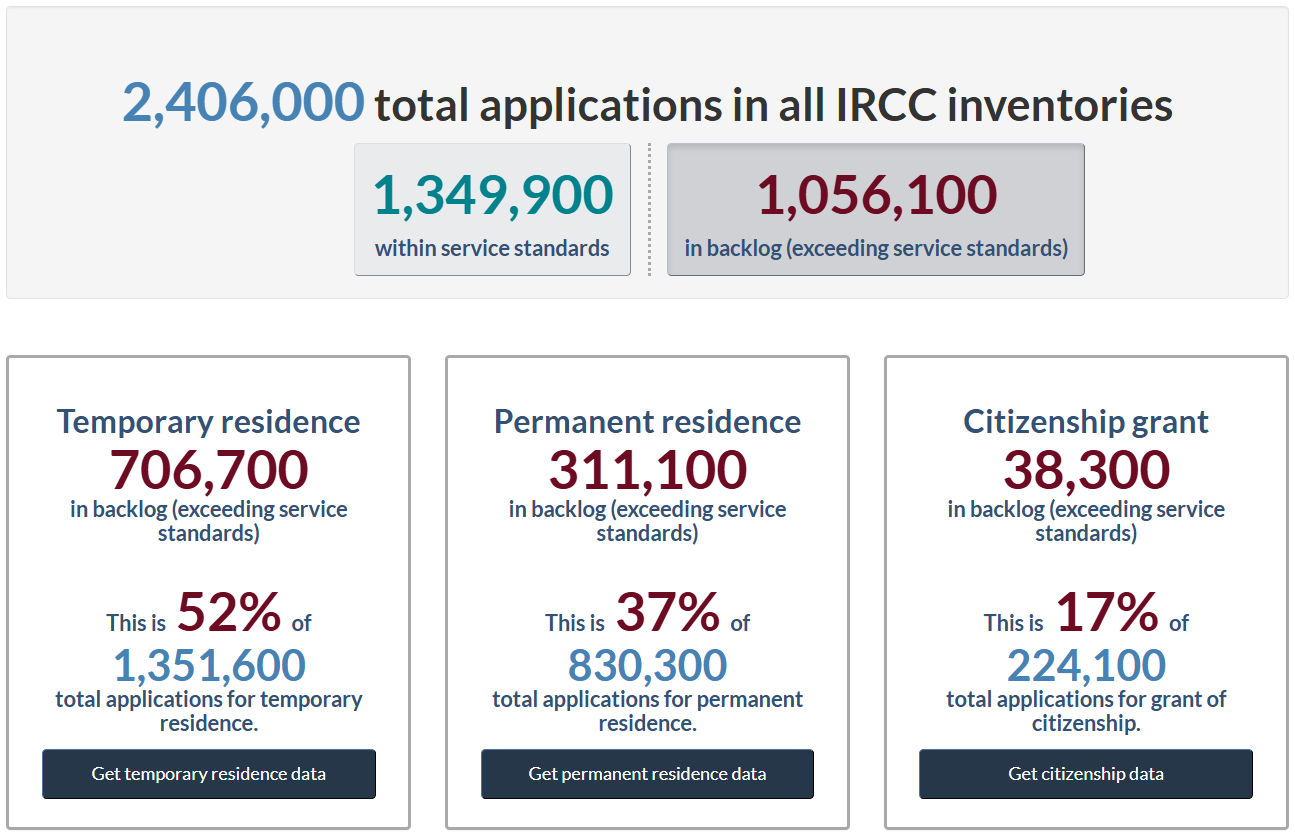Click the 52% percentage value

tap(229, 613)
